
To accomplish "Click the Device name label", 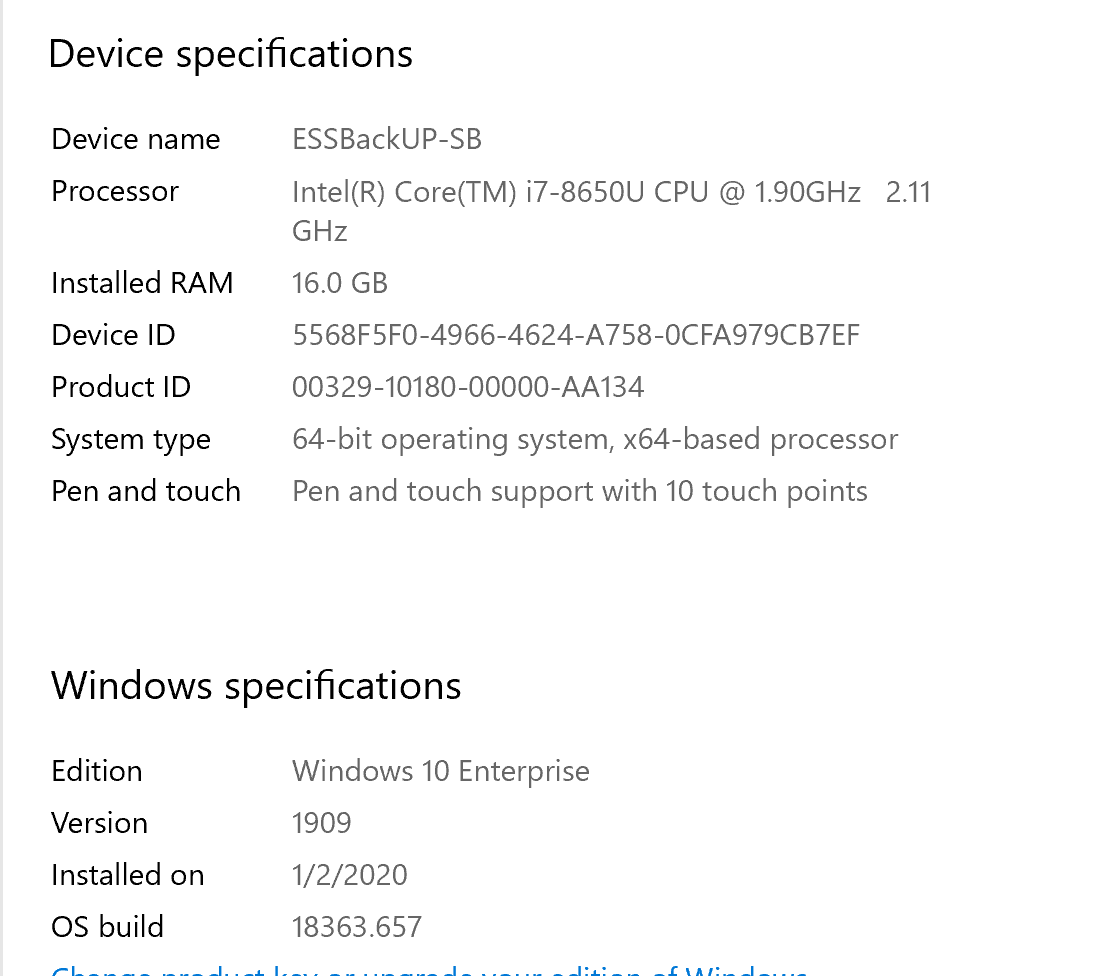I will pyautogui.click(x=135, y=139).
